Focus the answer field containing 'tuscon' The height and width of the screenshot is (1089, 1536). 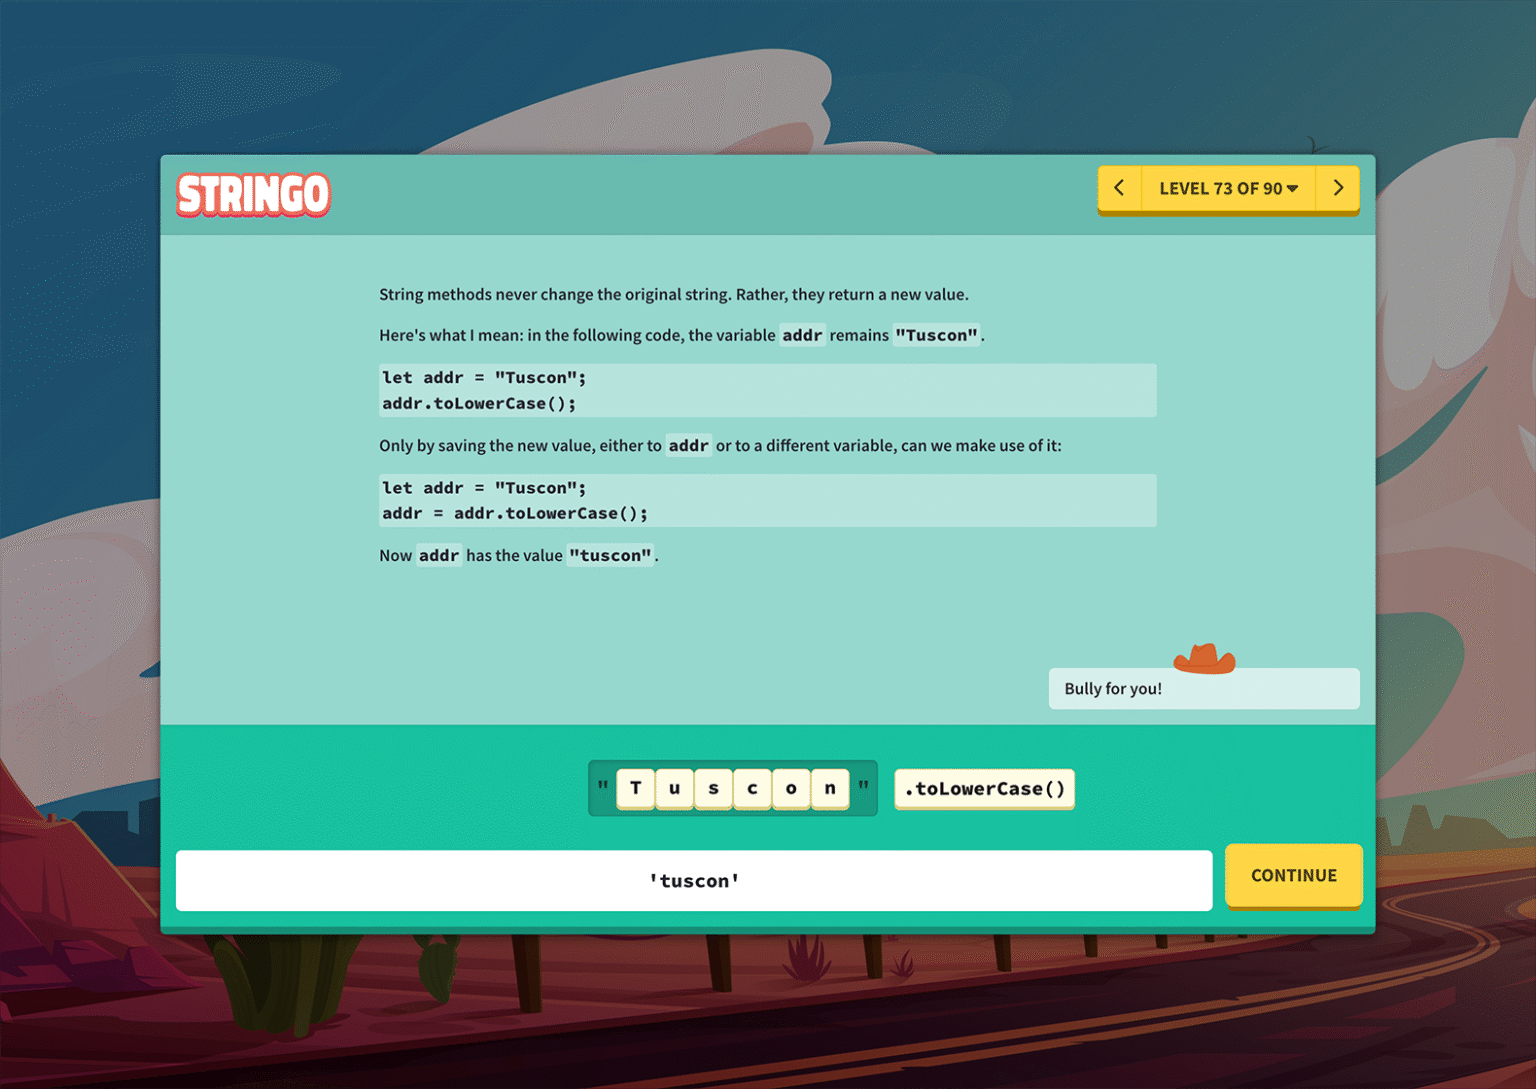tap(694, 881)
